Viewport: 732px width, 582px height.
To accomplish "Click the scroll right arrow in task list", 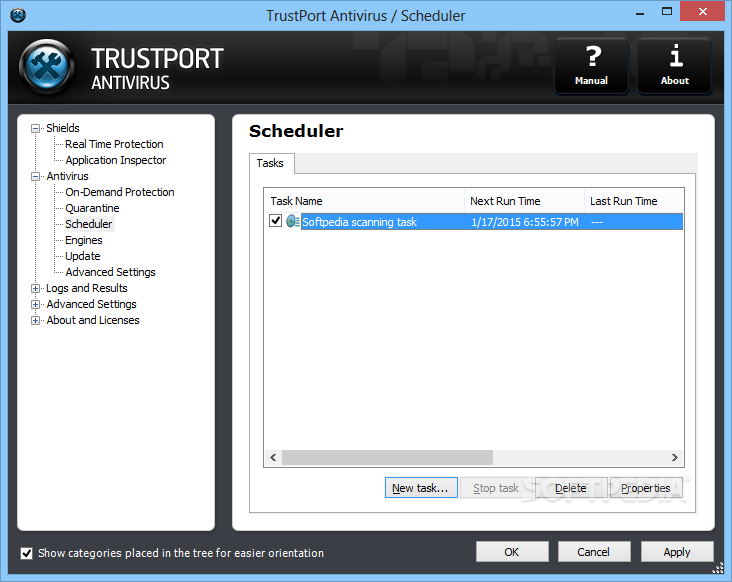I will [x=675, y=457].
